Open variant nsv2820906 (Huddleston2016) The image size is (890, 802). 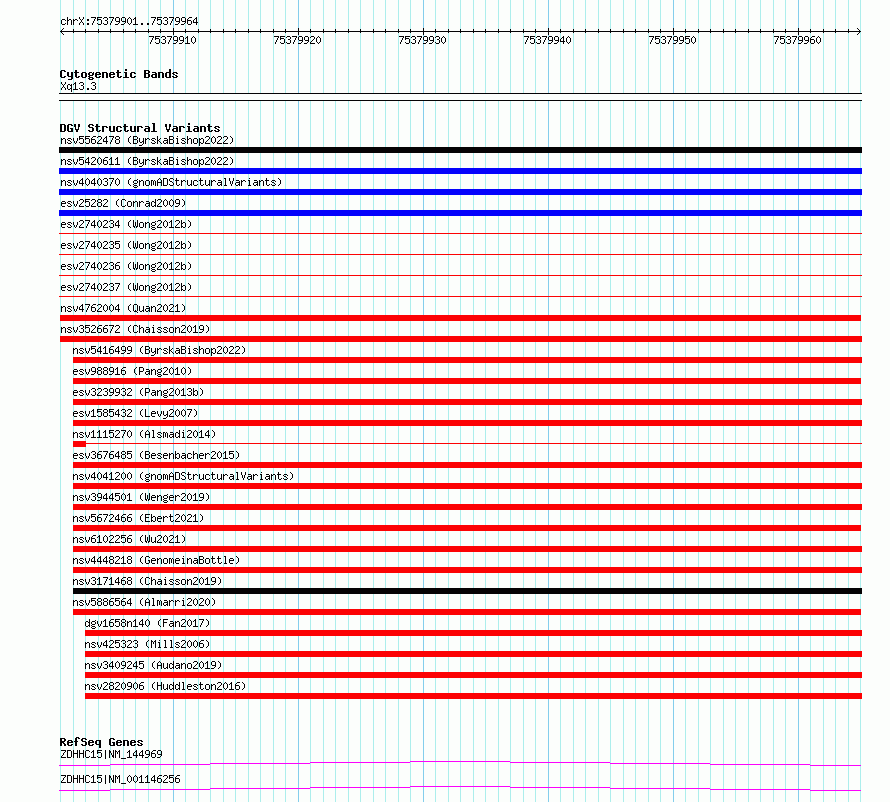tap(165, 686)
